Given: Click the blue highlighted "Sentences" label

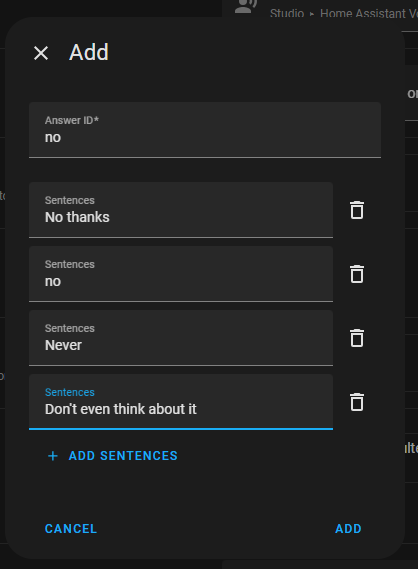Looking at the screenshot, I should [70, 392].
